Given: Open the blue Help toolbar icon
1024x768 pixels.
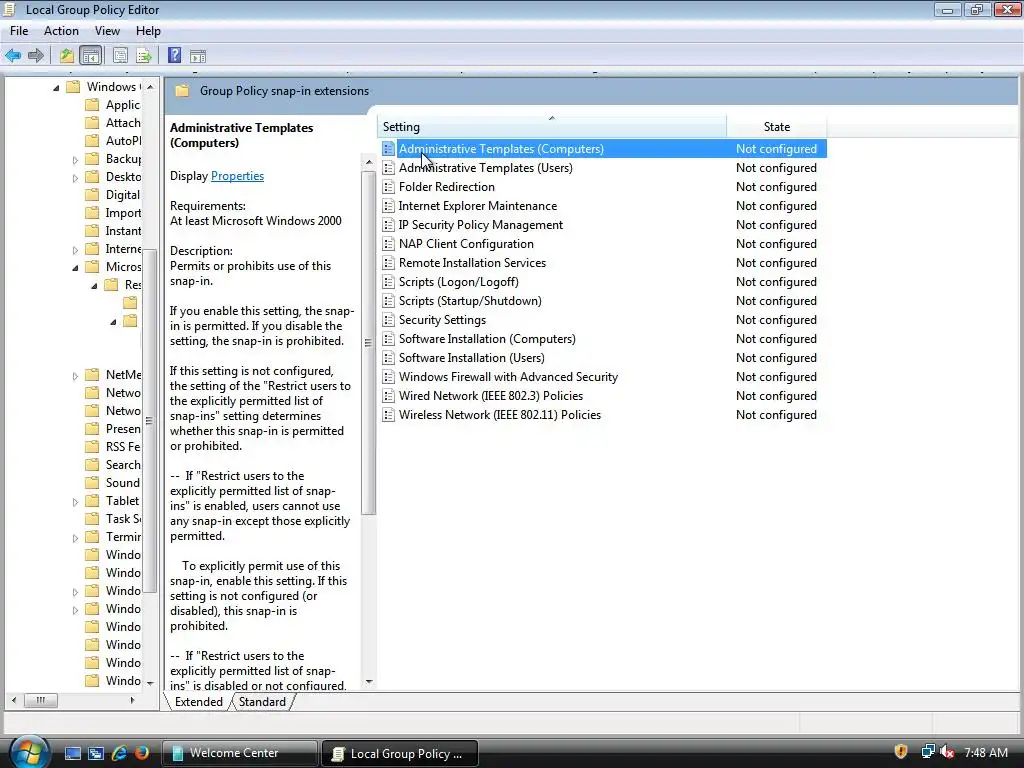Looking at the screenshot, I should click(174, 56).
